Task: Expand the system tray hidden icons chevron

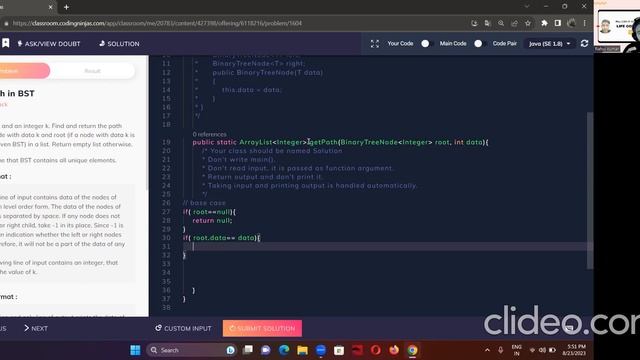Action: click(x=487, y=350)
